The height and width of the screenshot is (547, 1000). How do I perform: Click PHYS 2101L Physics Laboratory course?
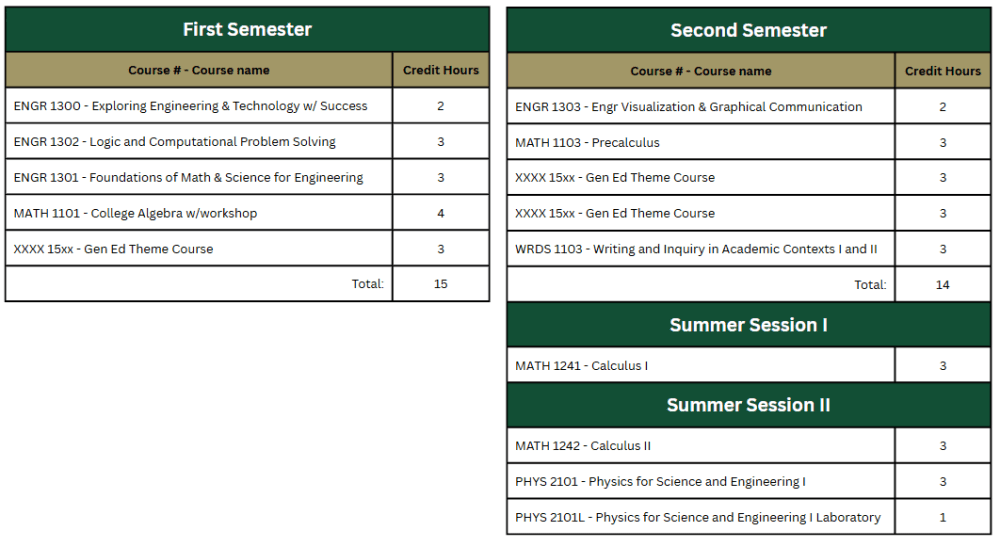tap(698, 518)
